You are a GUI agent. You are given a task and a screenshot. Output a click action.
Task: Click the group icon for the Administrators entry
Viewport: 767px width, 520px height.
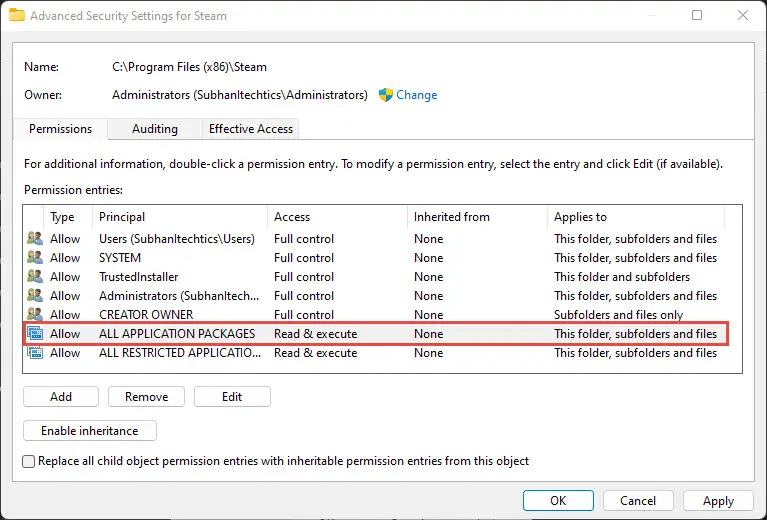coord(35,295)
